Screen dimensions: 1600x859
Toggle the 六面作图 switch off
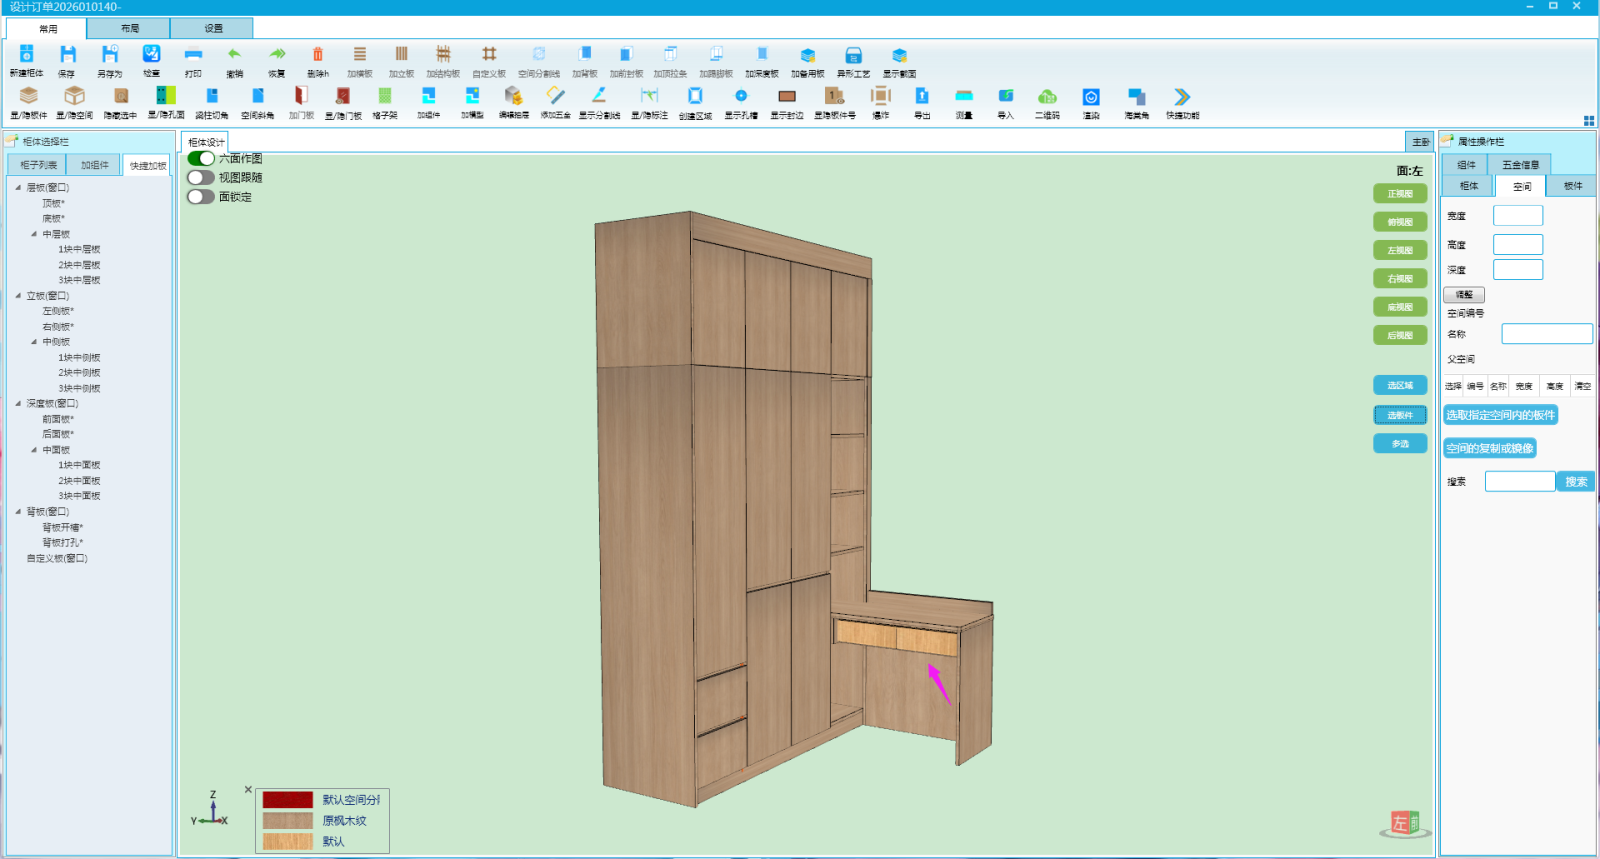(x=201, y=158)
